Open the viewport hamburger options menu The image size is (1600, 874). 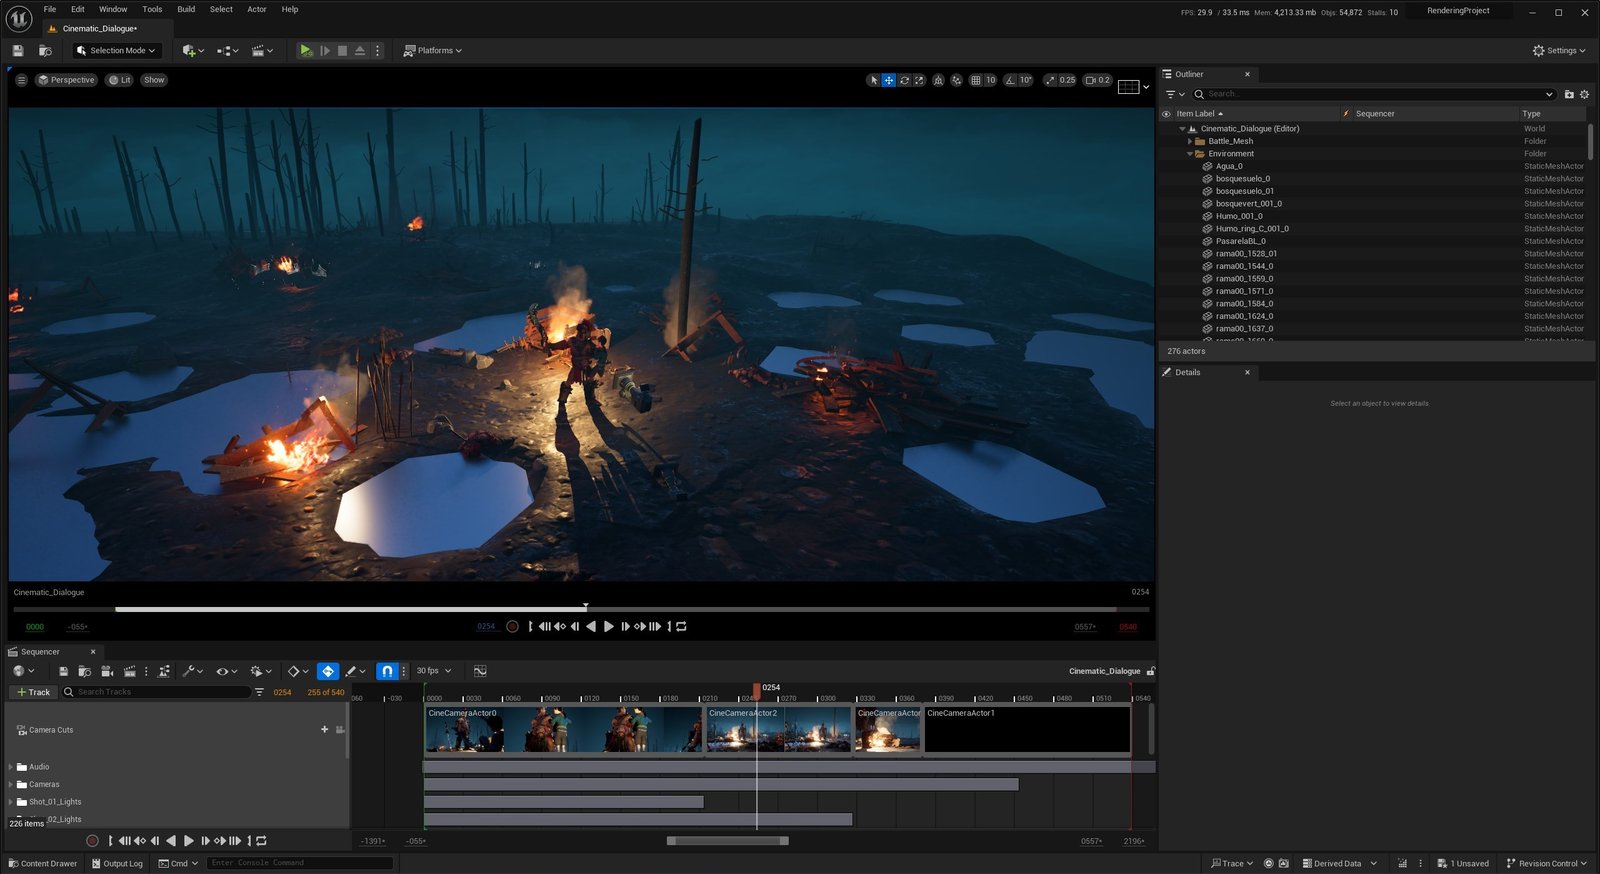tap(21, 80)
